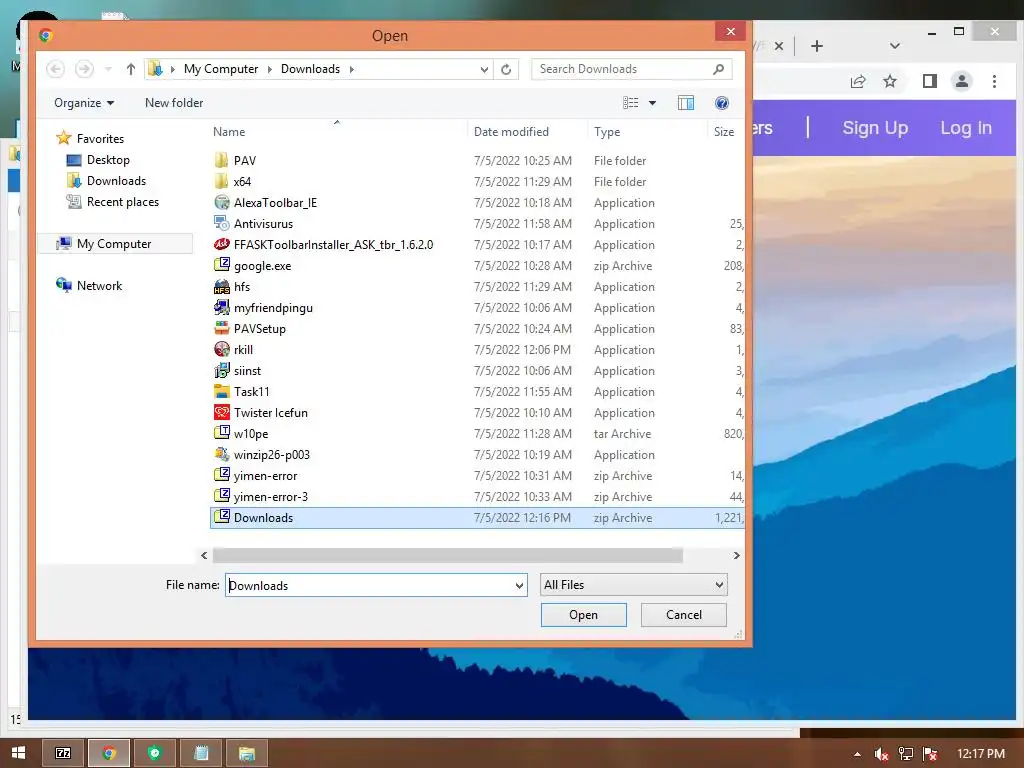Select the siinst application
The image size is (1024, 768).
pos(477,370)
